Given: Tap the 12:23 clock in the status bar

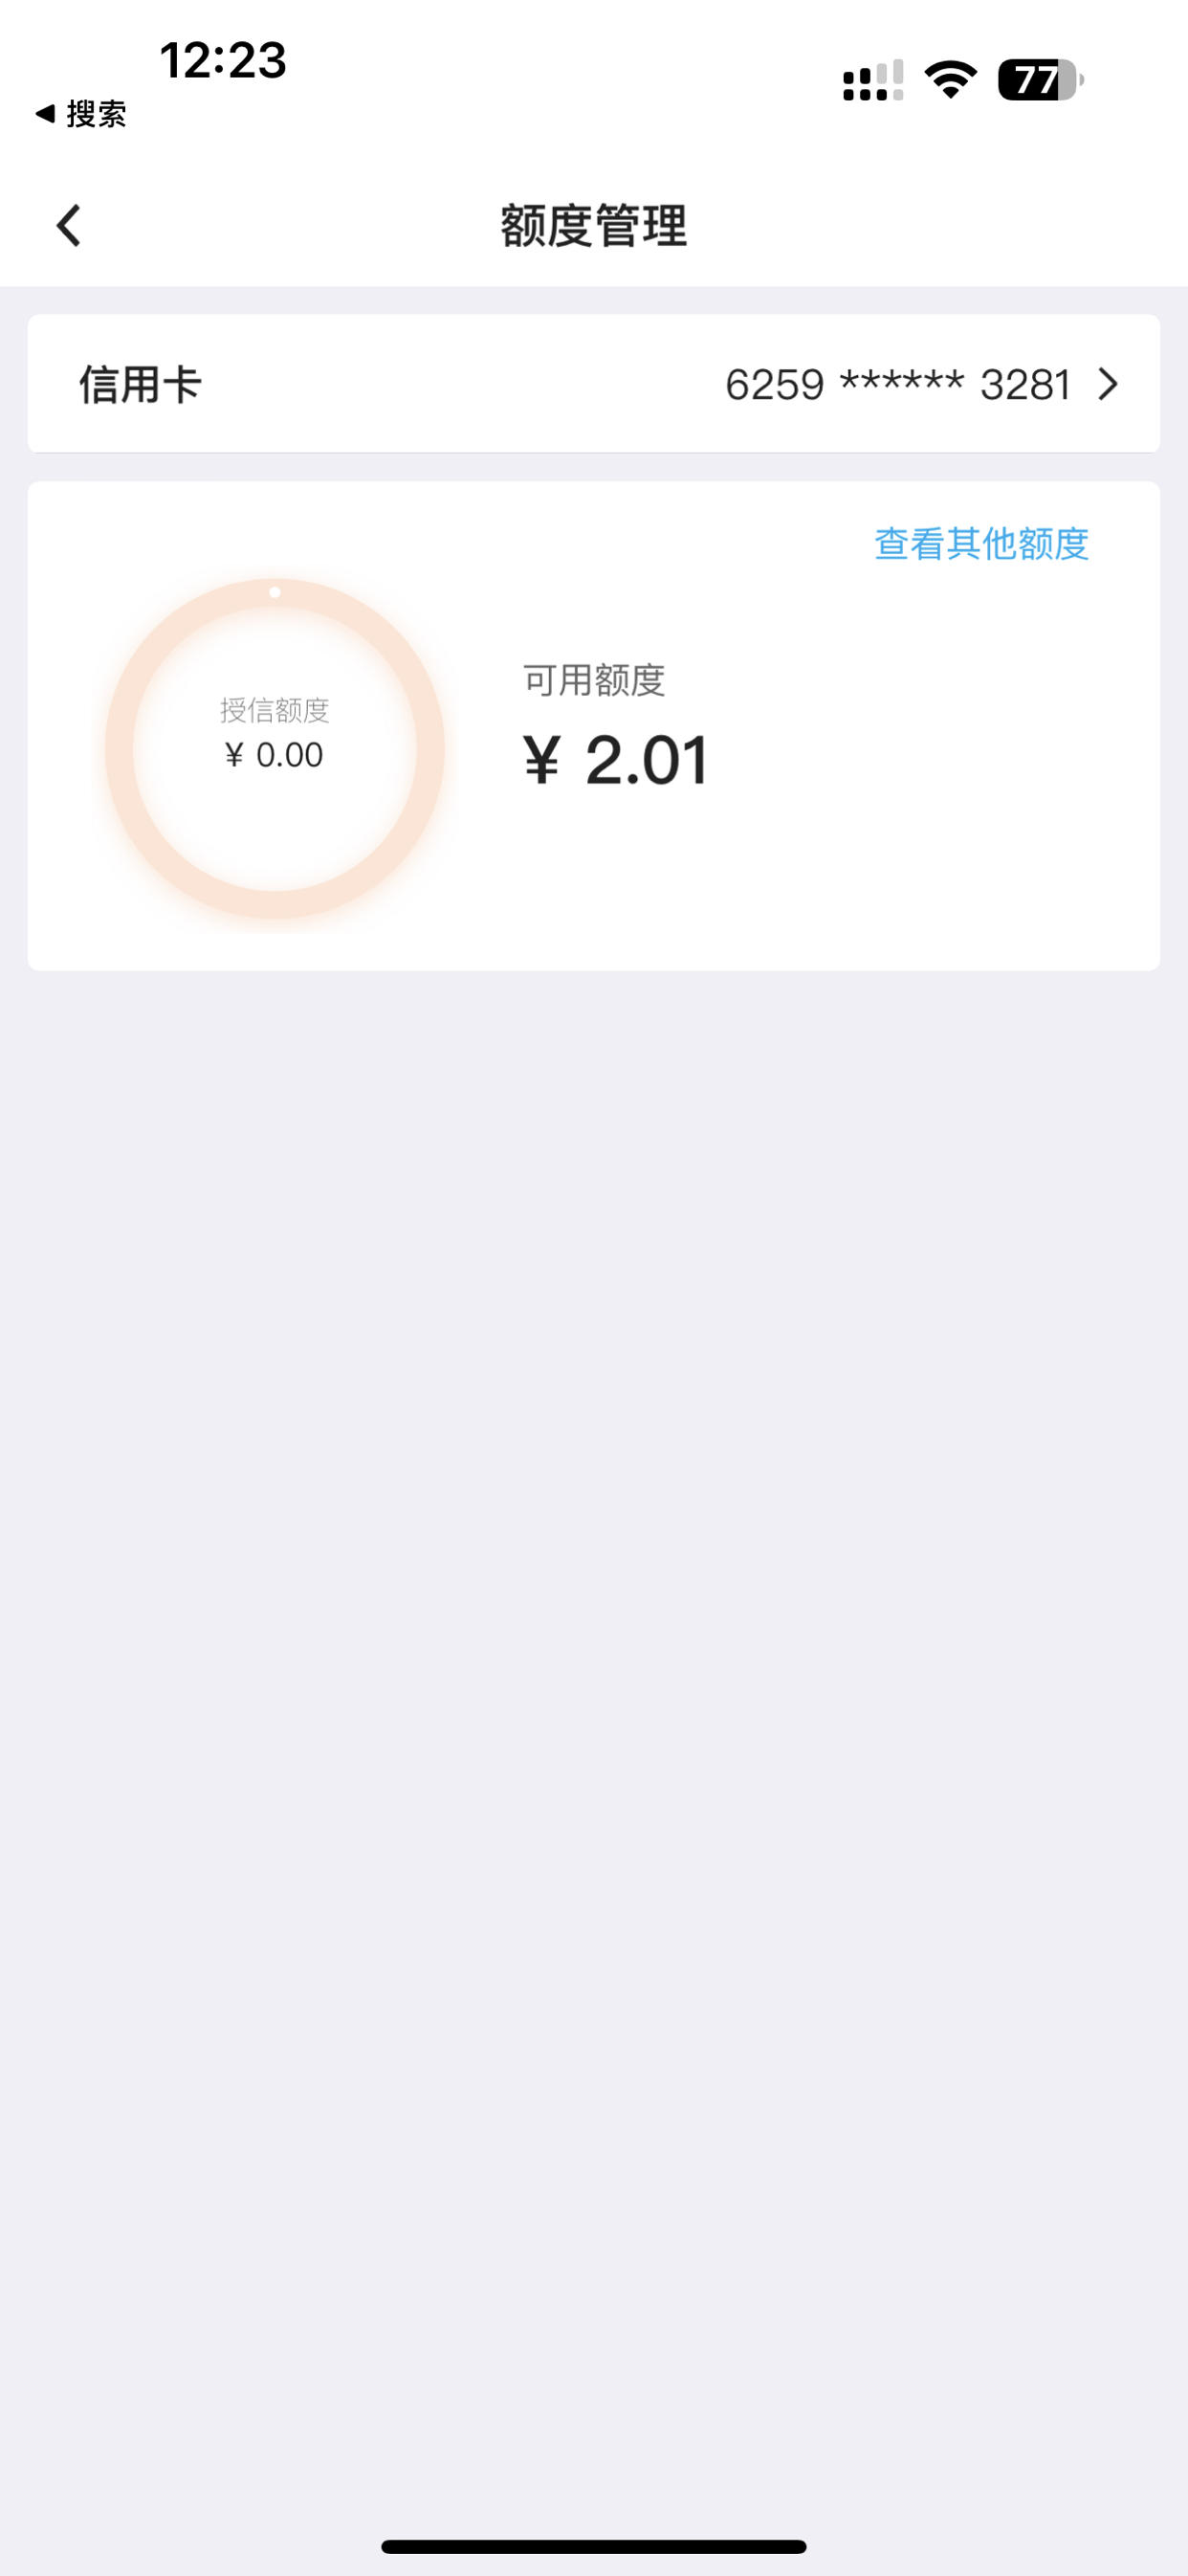Looking at the screenshot, I should coord(223,60).
